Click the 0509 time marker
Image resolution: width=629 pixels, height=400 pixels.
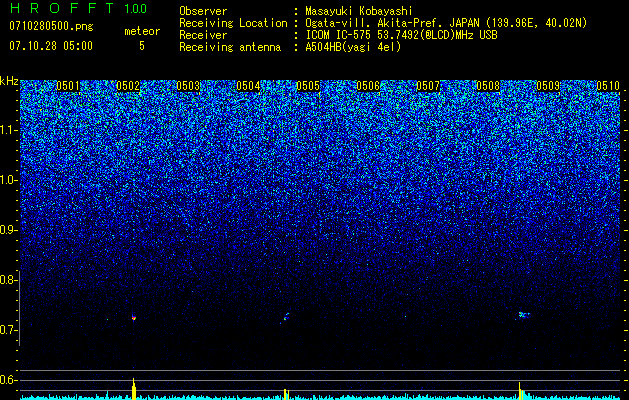click(548, 85)
